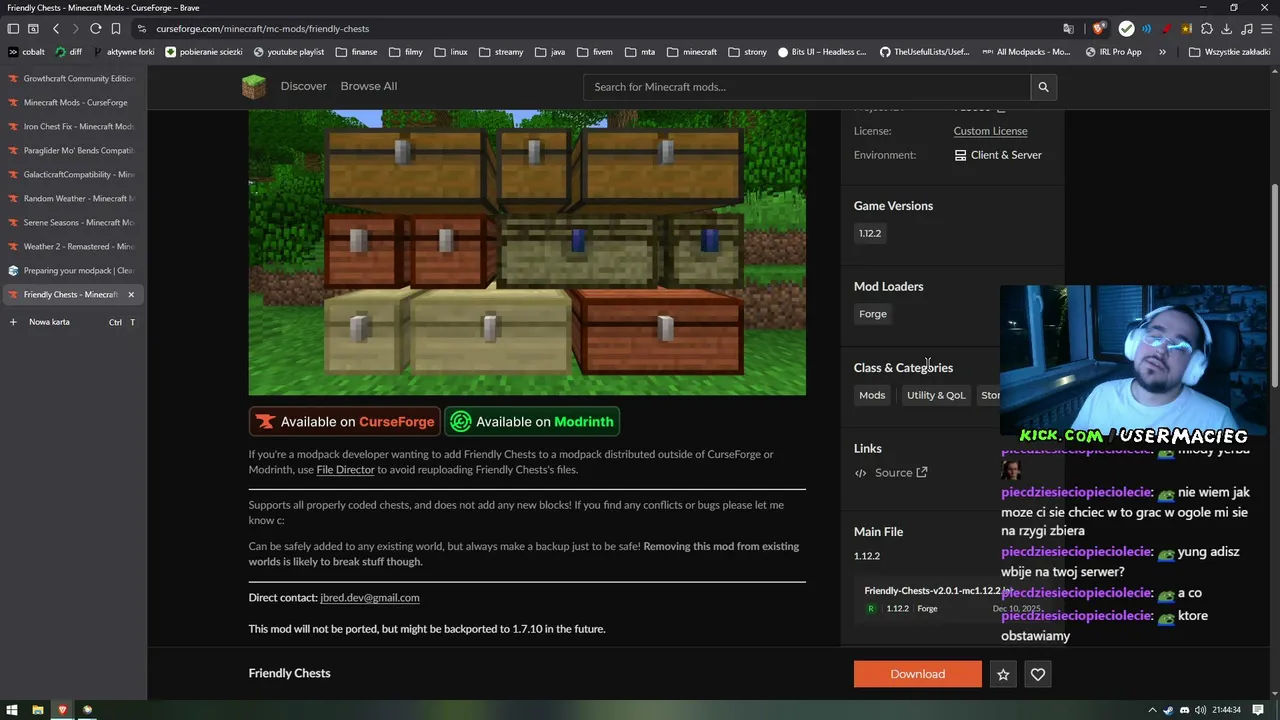Go to Browse All in CurseForge header
This screenshot has height=720, width=1280.
pos(368,87)
